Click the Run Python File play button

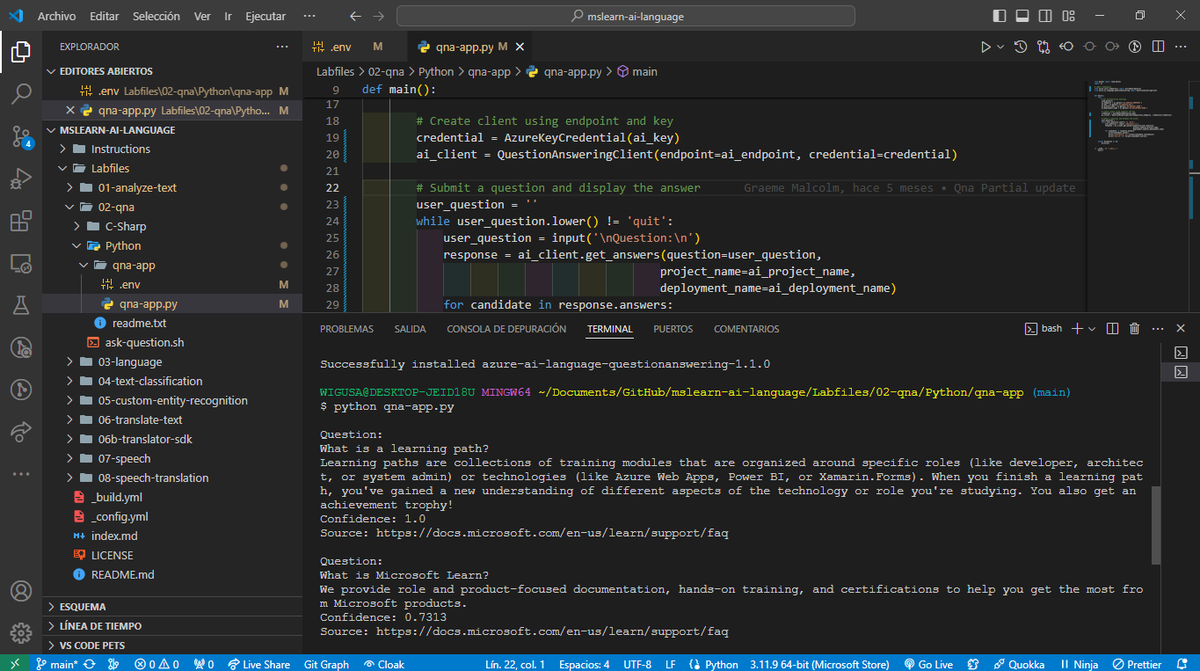[x=986, y=47]
